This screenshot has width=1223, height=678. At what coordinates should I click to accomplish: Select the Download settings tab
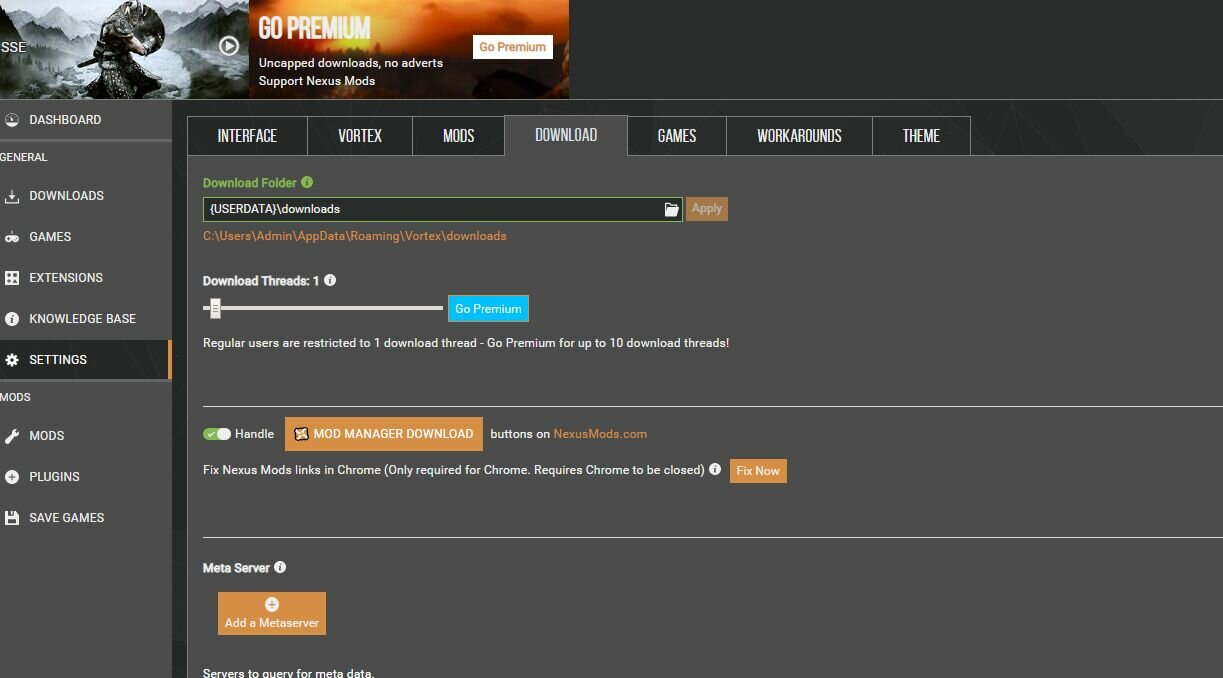point(566,135)
